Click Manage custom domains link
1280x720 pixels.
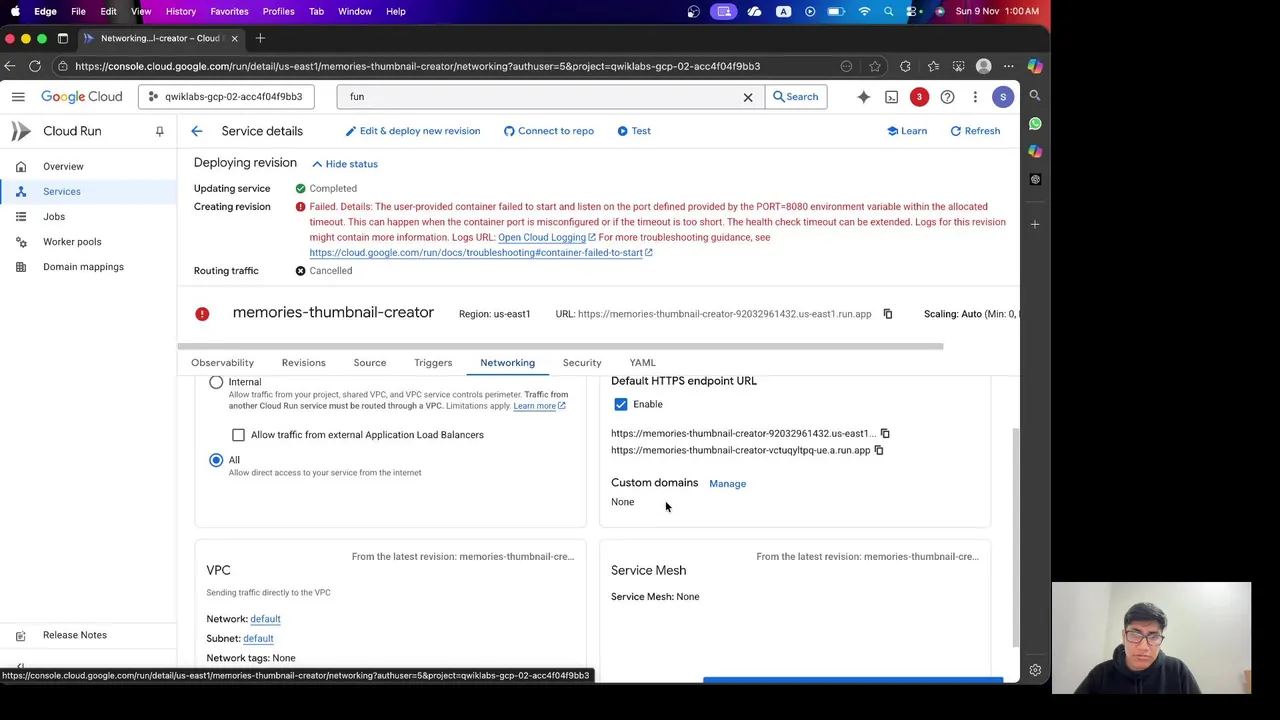[727, 484]
